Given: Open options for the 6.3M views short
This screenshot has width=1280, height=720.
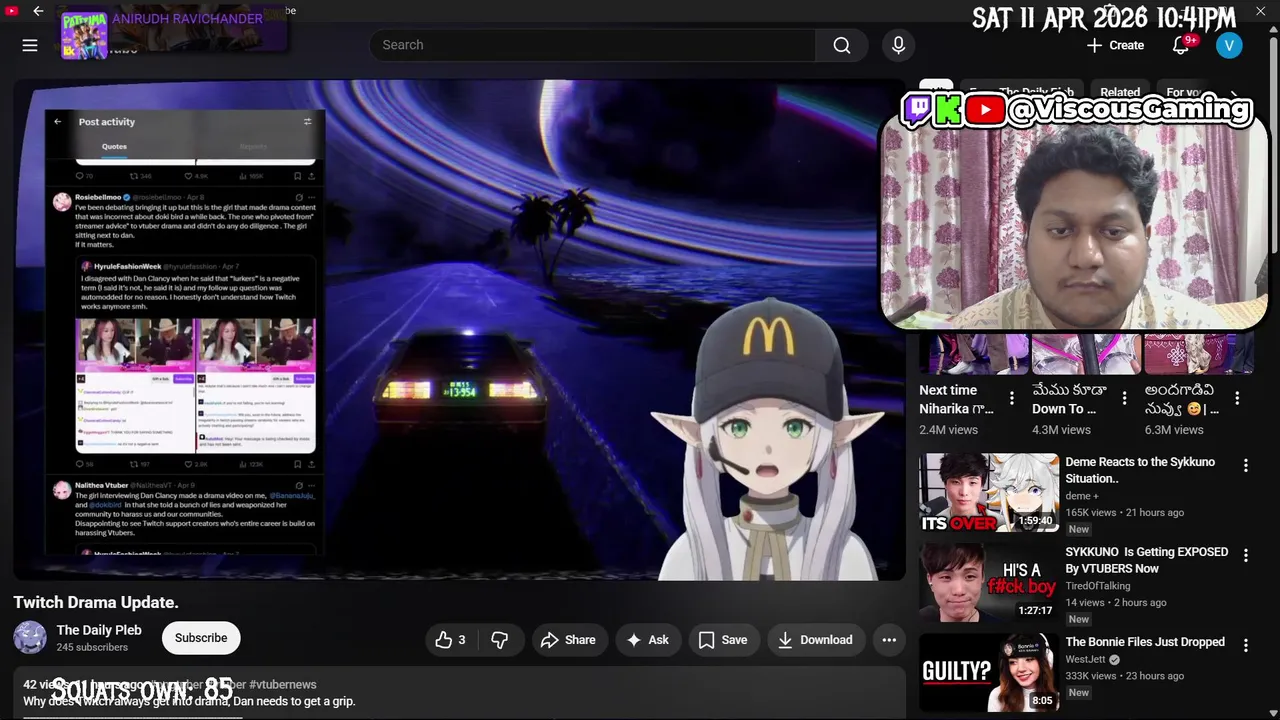Looking at the screenshot, I should click(x=1237, y=398).
